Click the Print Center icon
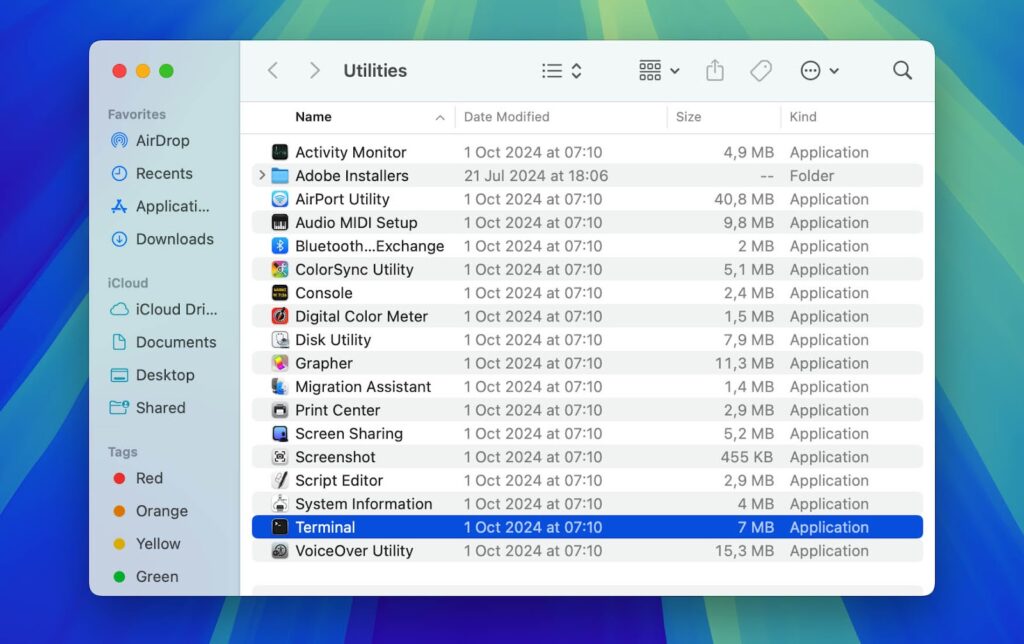Image resolution: width=1024 pixels, height=644 pixels. coord(280,410)
